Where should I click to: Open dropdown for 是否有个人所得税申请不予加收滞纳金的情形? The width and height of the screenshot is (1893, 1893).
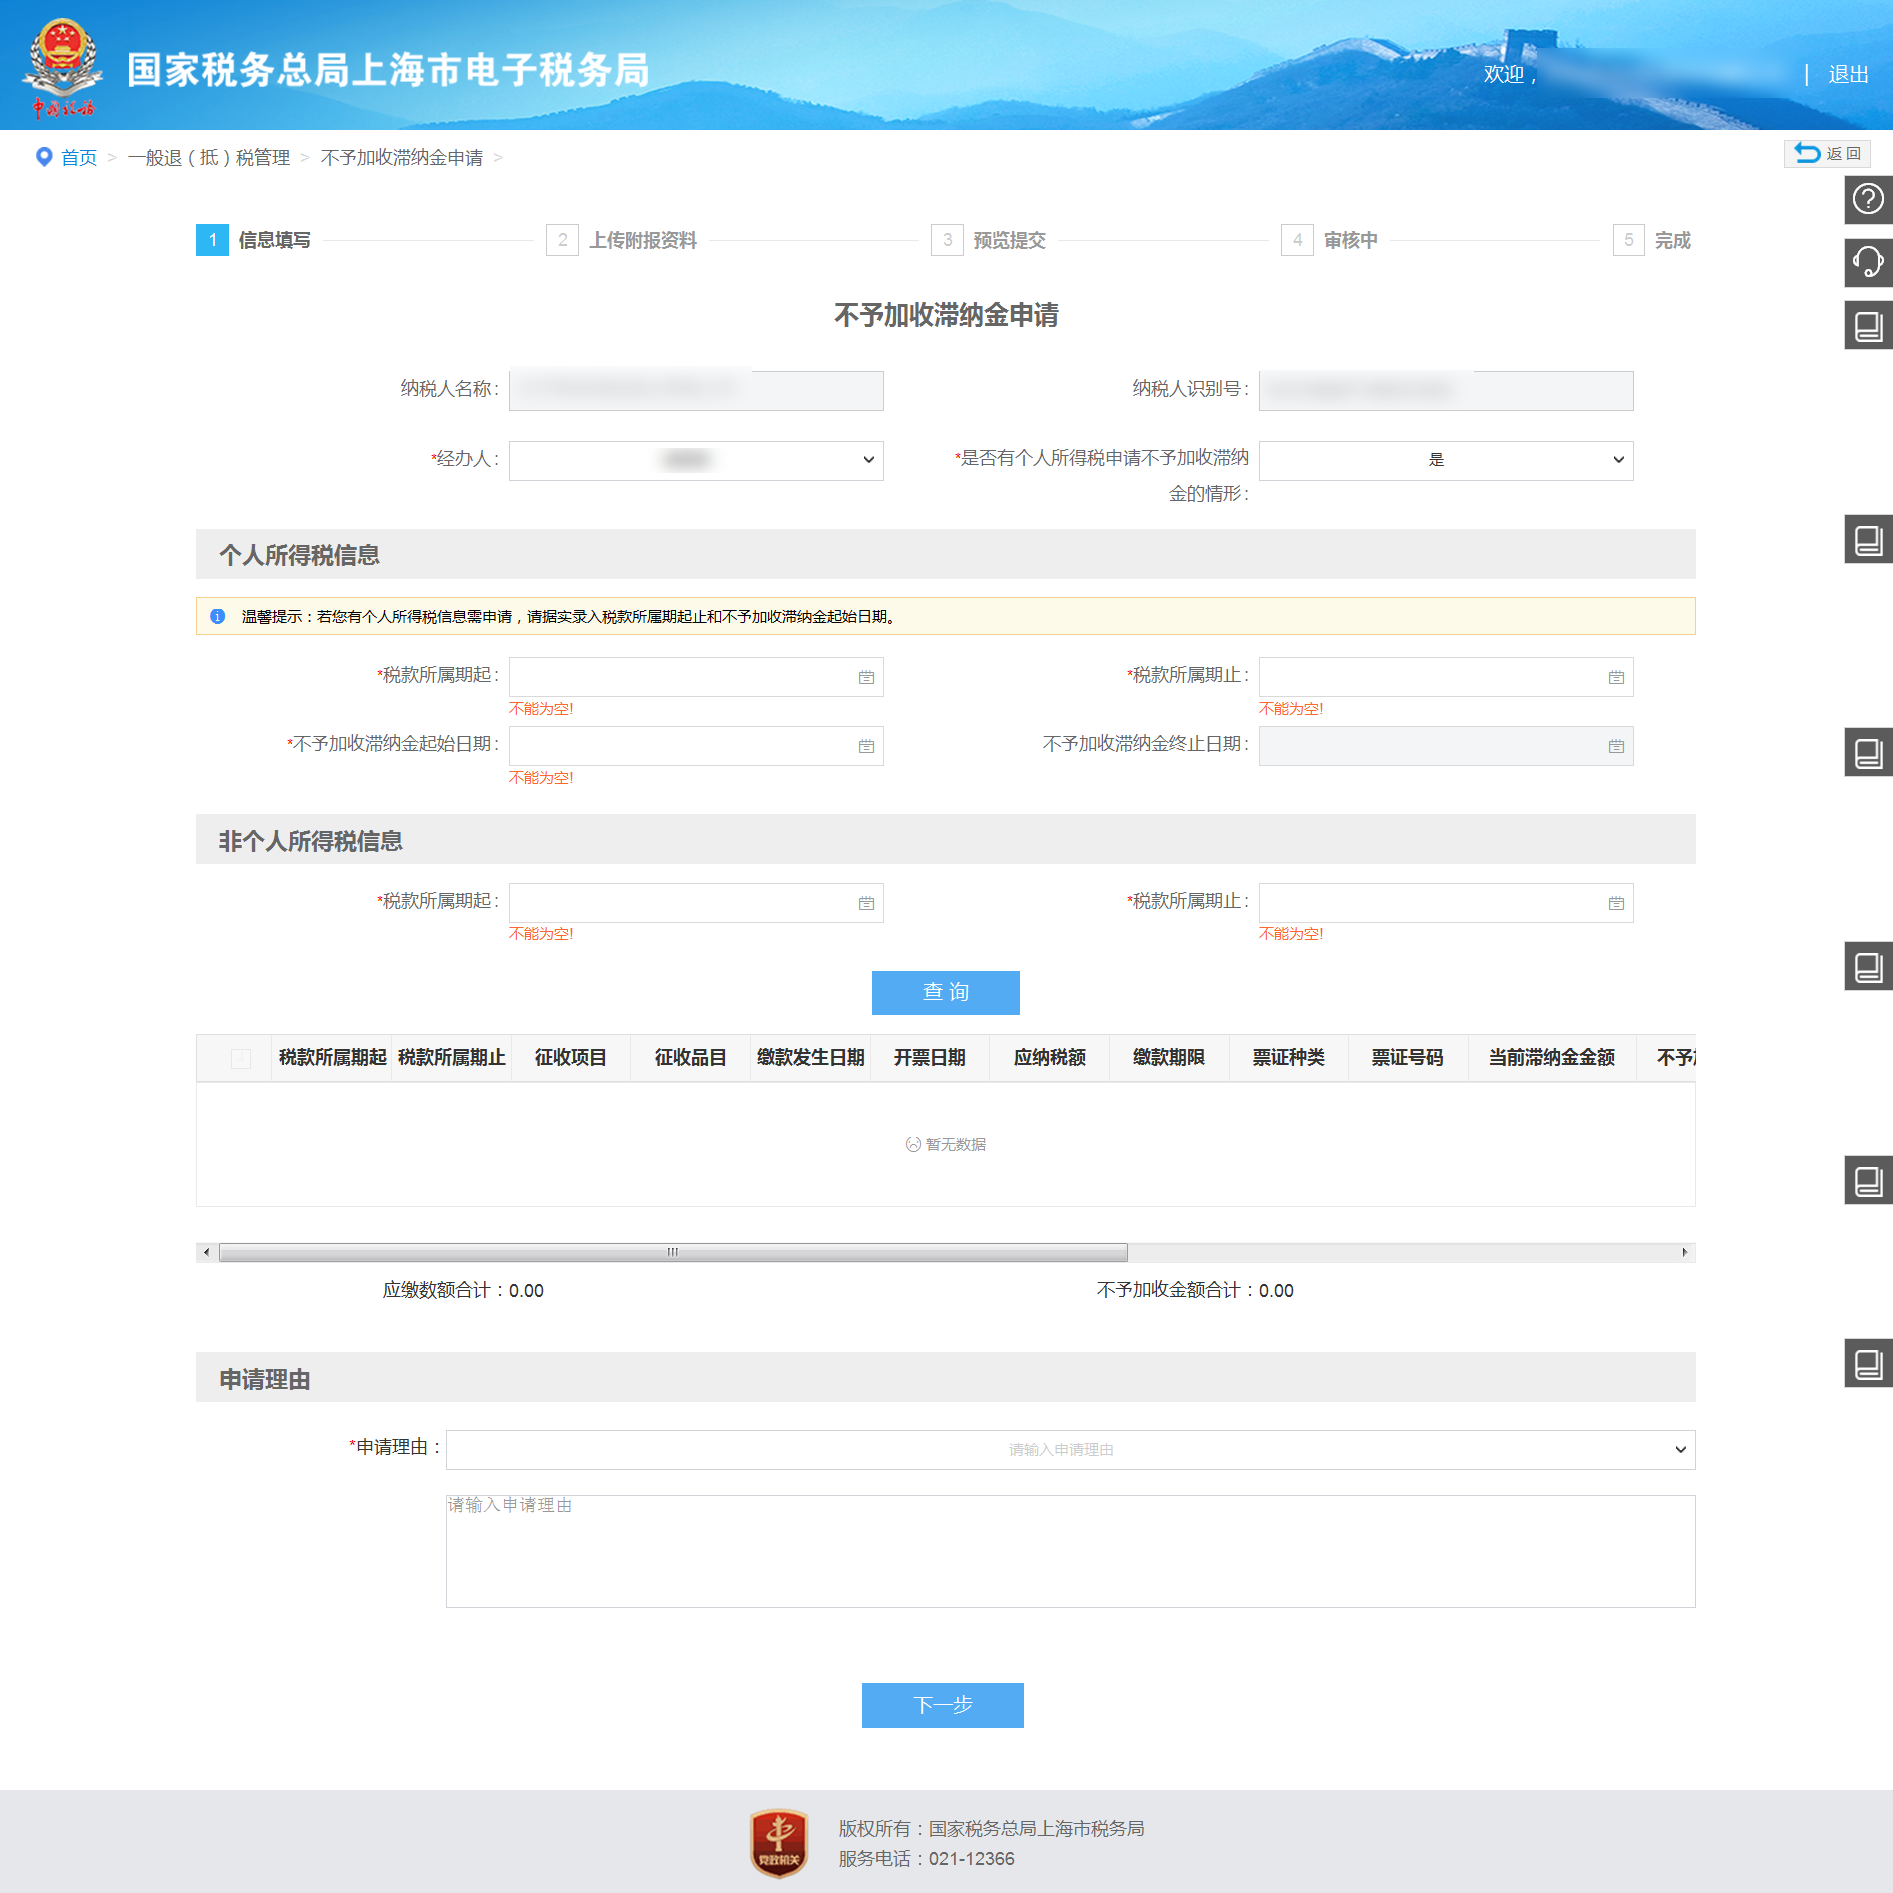1446,460
